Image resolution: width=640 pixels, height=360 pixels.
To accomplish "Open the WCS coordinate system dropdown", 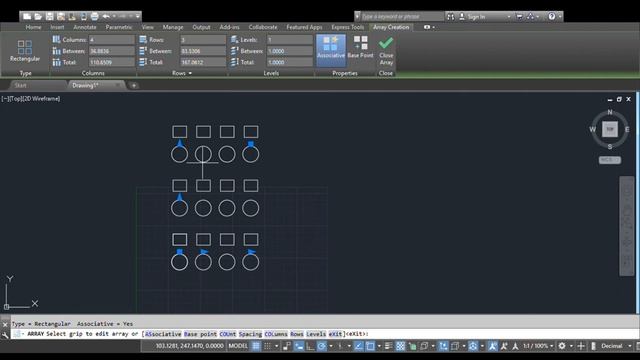I will pyautogui.click(x=610, y=160).
